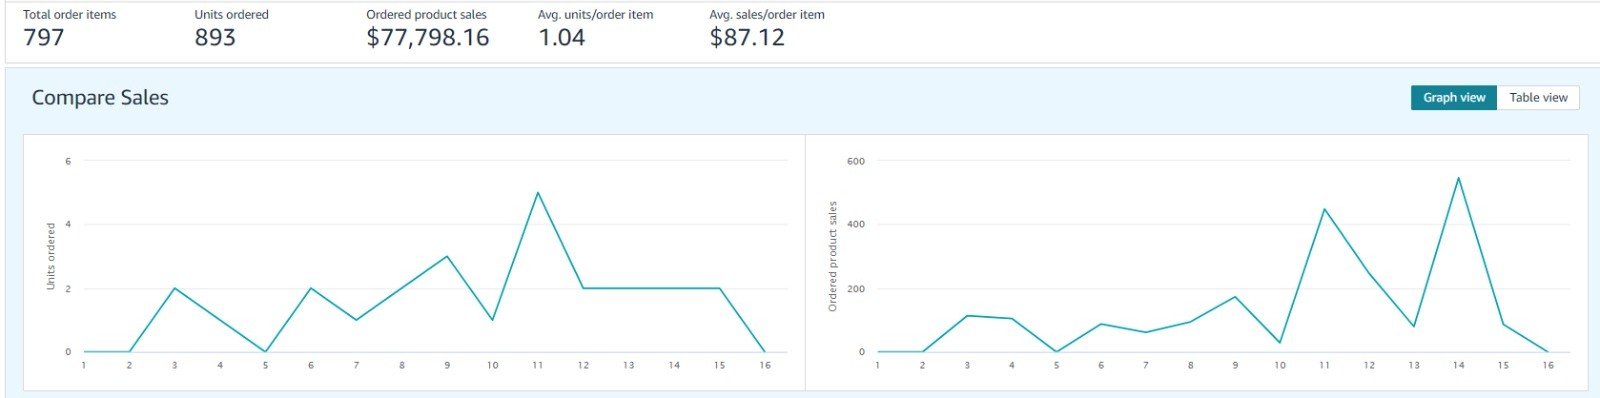Click the Ordered product sales metric label at top
Viewport: 1600px width, 398px height.
tap(427, 14)
